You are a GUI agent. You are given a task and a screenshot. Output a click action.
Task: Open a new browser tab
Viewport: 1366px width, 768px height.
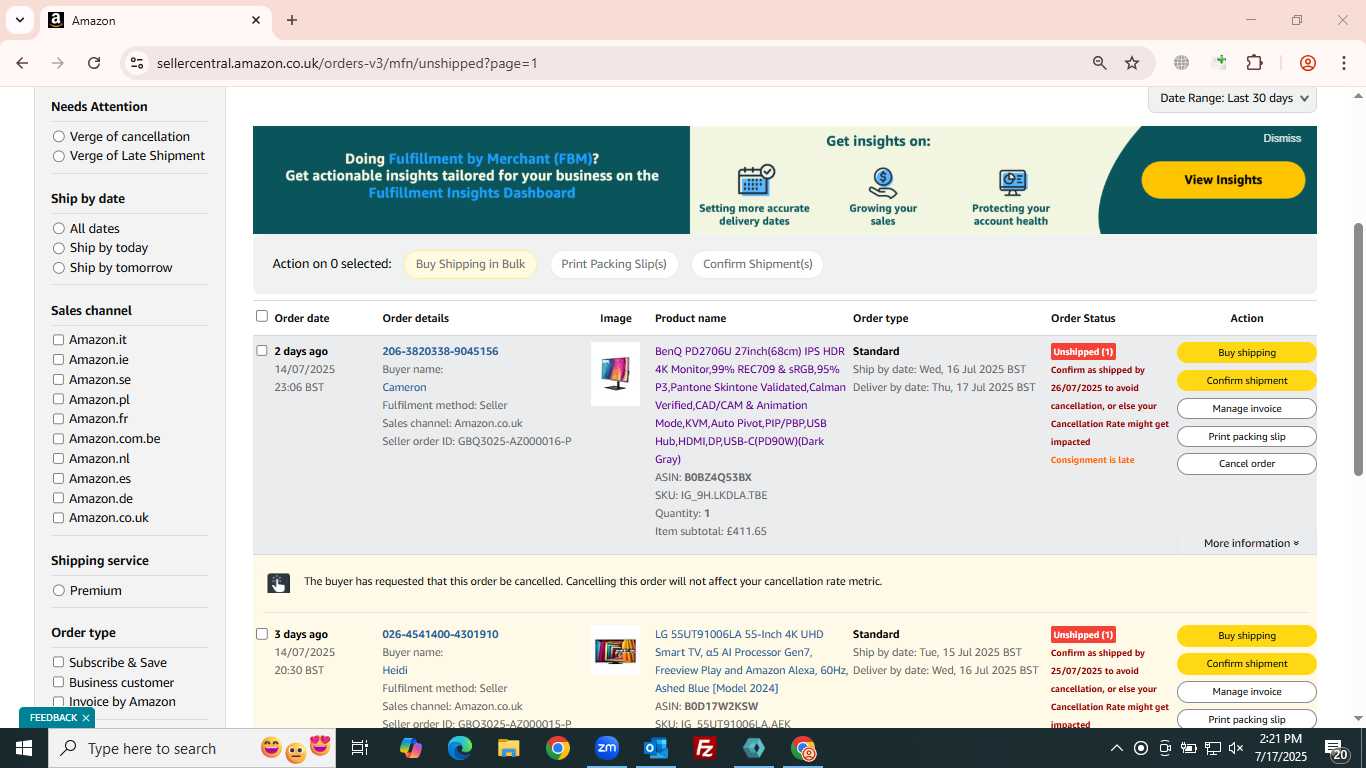click(292, 20)
